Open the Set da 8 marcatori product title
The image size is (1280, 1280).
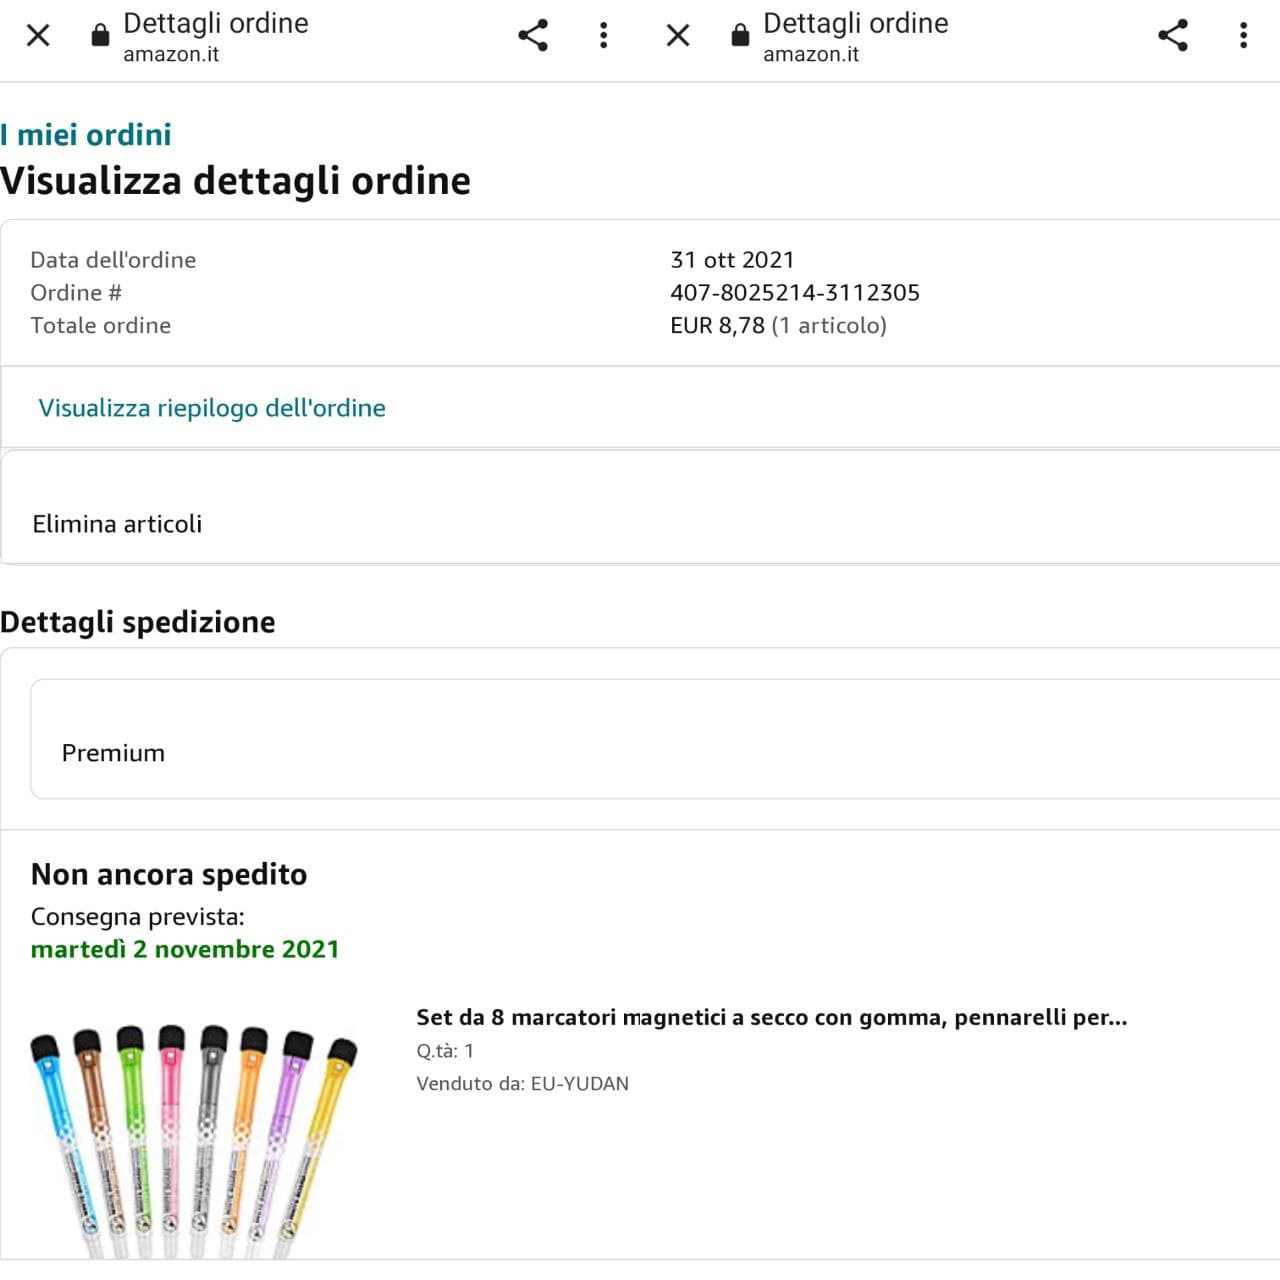pyautogui.click(x=771, y=1018)
